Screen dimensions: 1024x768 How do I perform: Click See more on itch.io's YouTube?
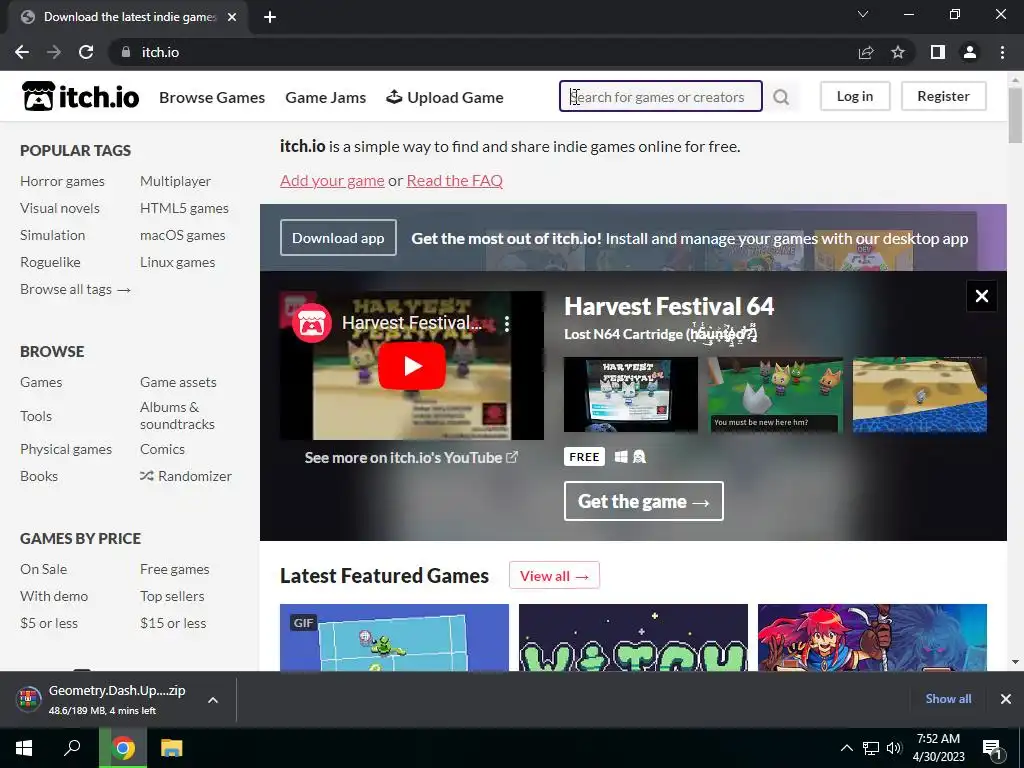411,458
